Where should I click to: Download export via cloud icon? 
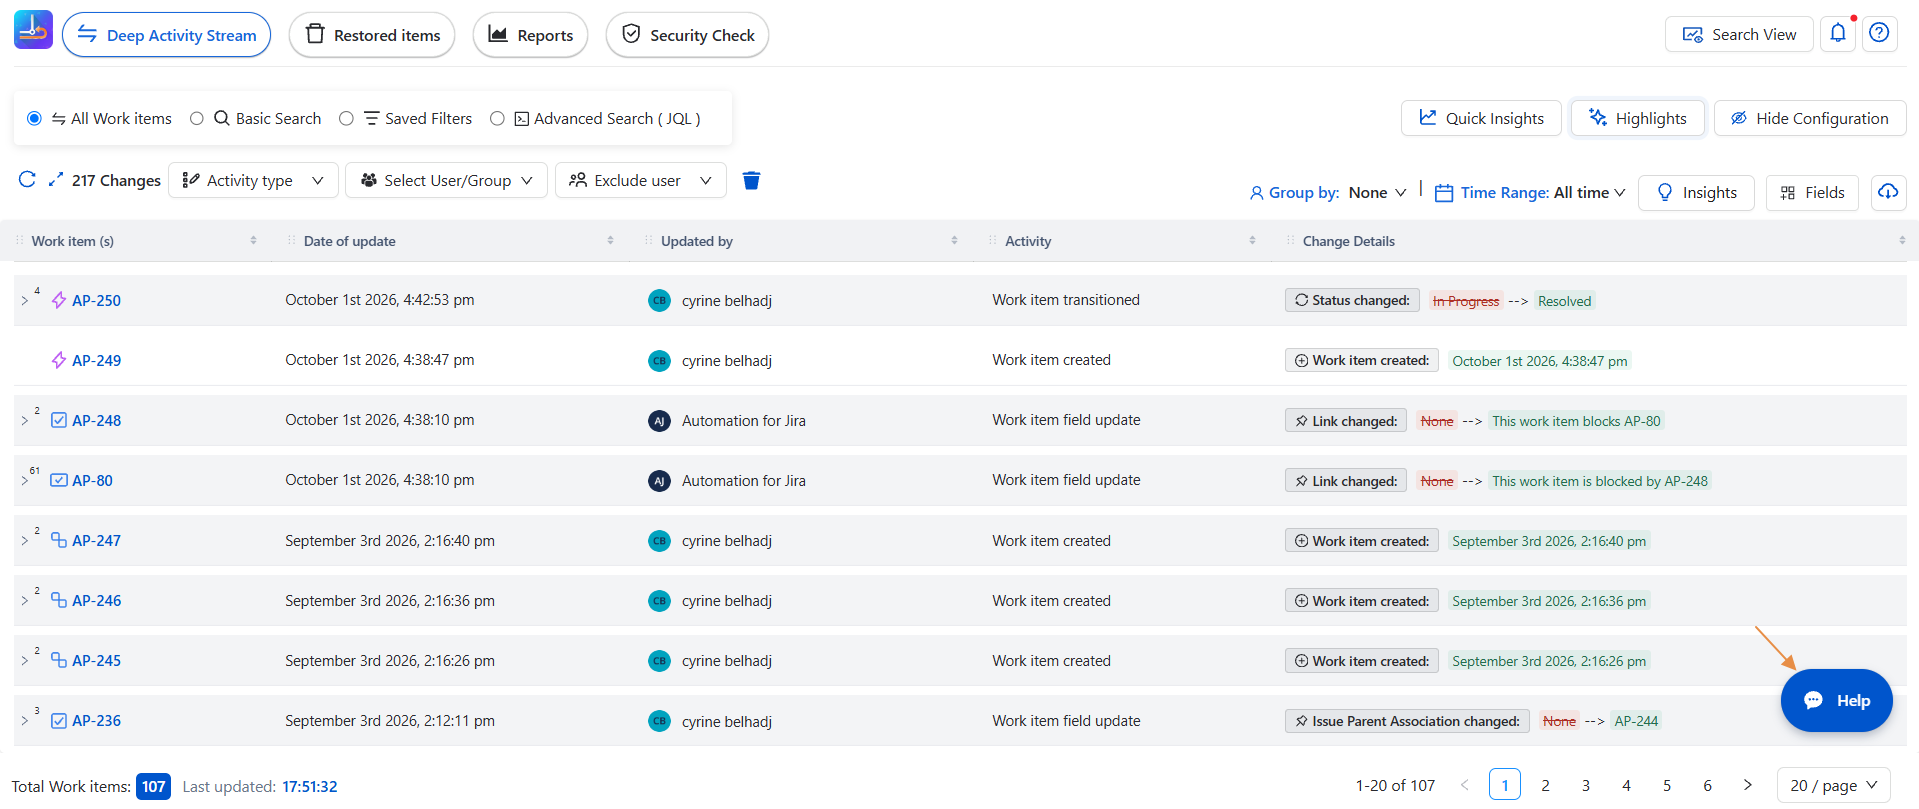(1888, 192)
